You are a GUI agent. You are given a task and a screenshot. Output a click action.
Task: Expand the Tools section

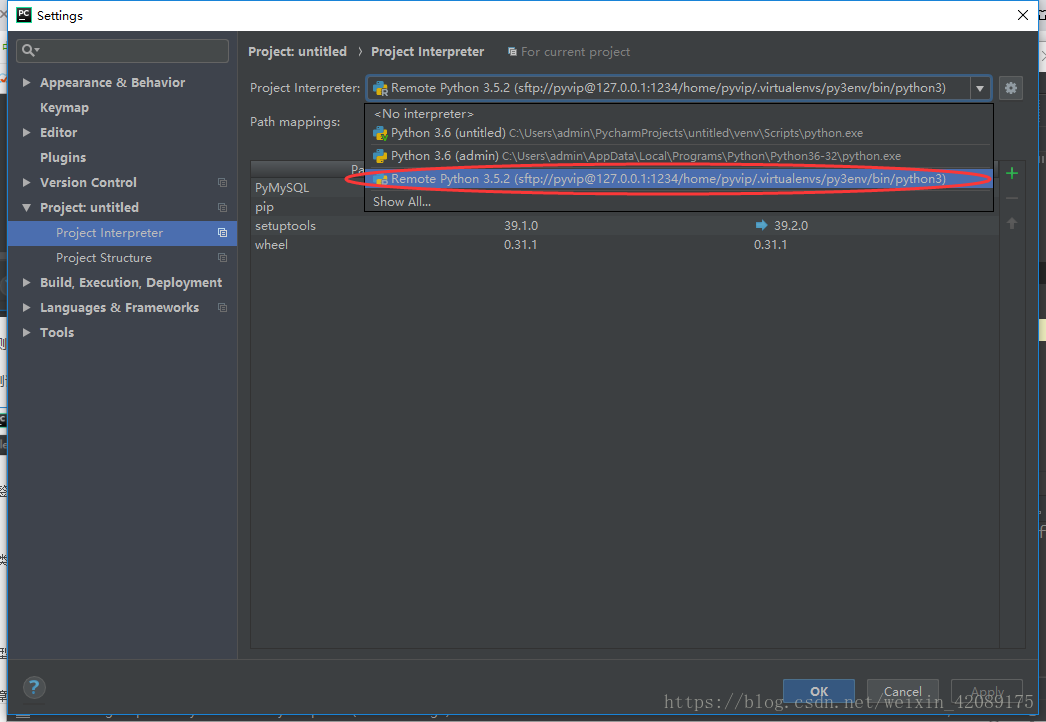[27, 332]
